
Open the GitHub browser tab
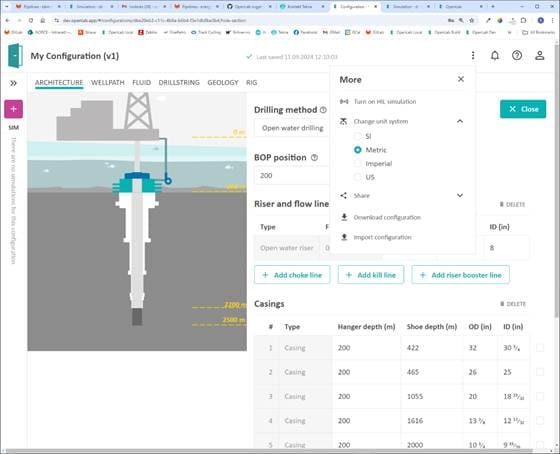click(250, 6)
